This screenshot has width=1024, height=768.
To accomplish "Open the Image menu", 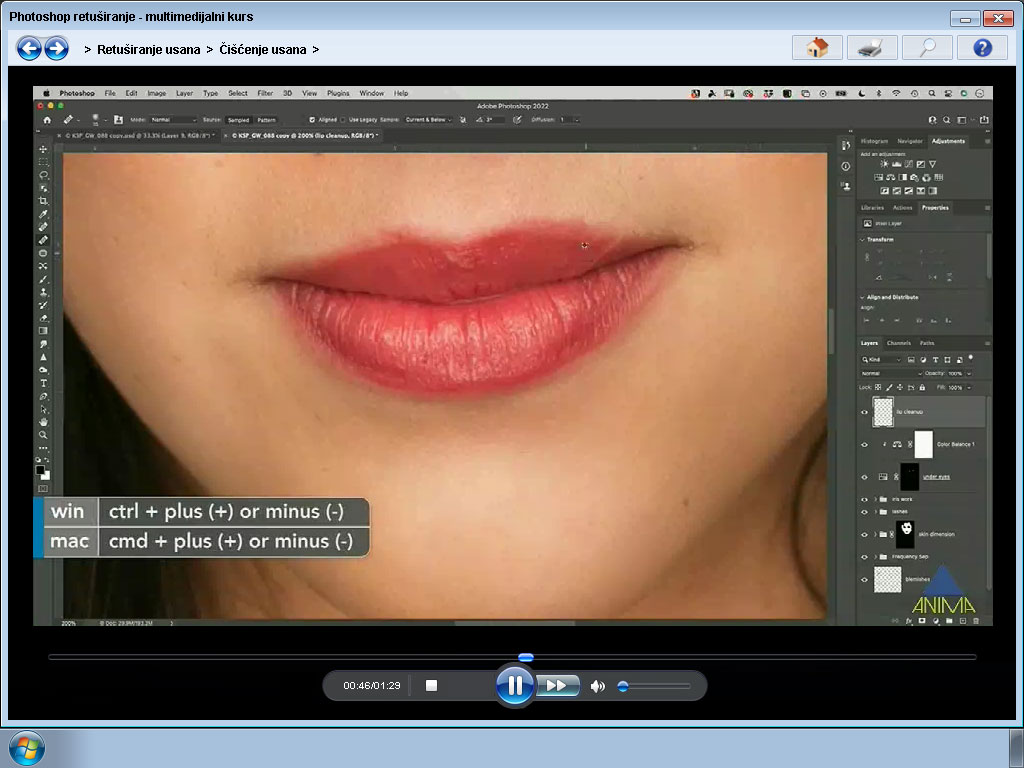I will 157,93.
